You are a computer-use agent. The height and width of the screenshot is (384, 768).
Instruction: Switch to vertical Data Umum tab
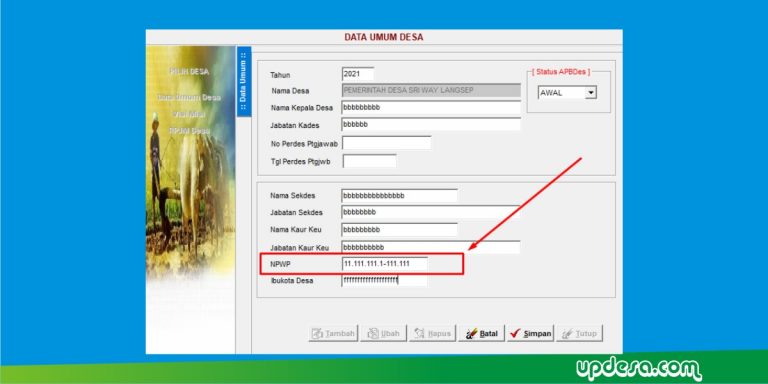243,81
